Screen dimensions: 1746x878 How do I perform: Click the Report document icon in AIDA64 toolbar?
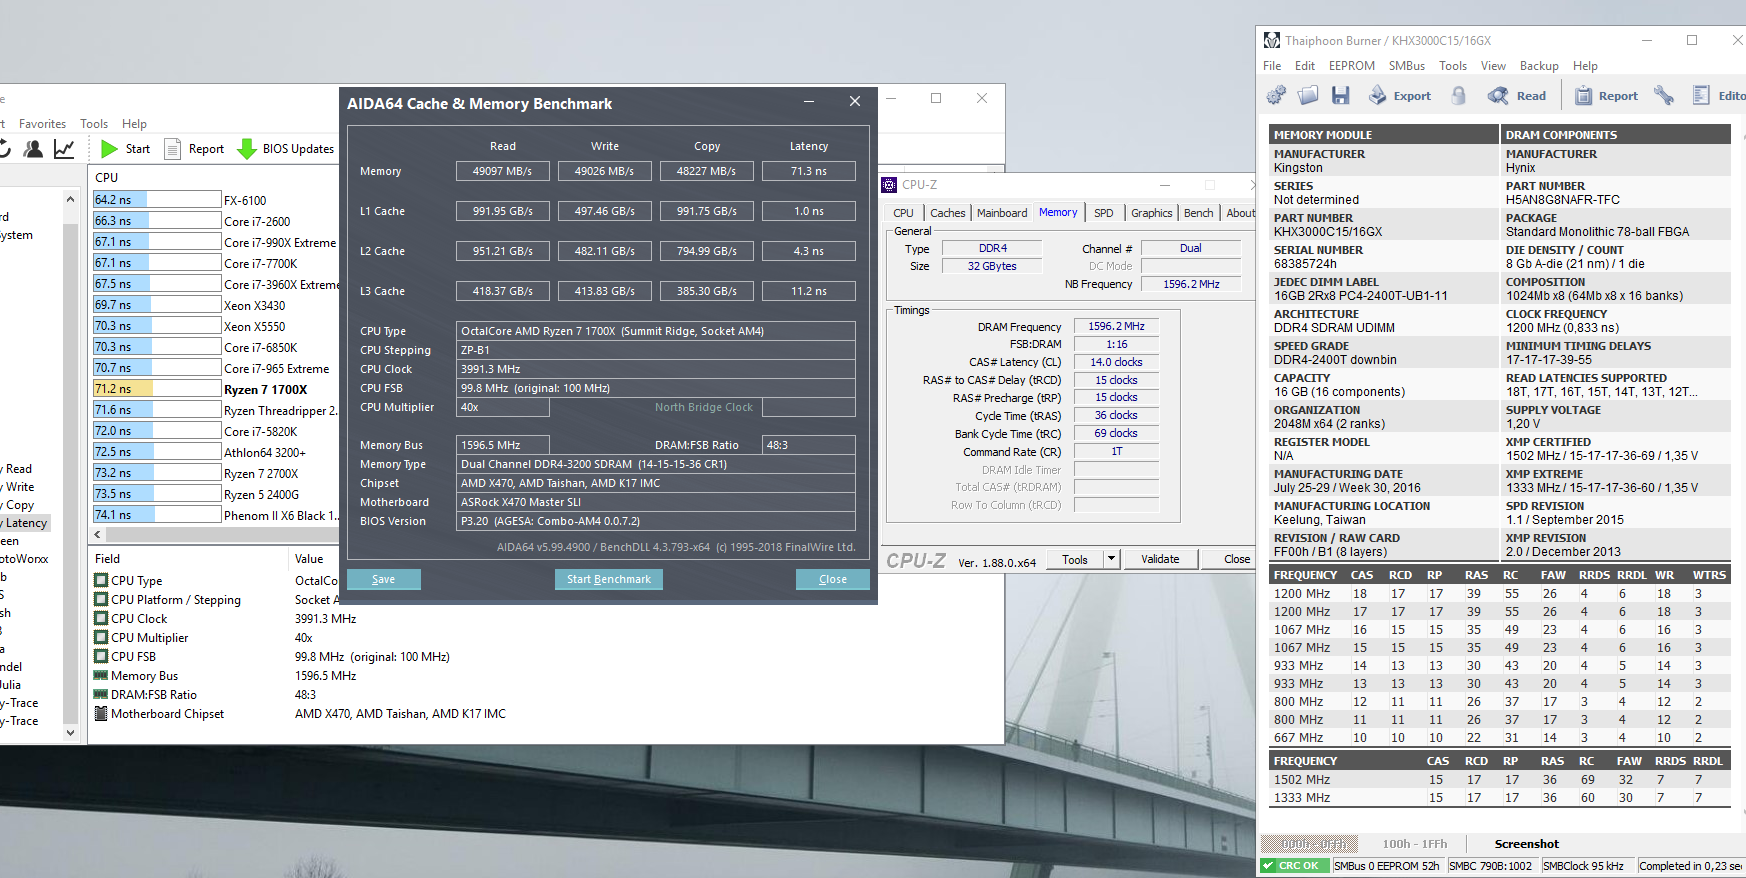tap(172, 149)
